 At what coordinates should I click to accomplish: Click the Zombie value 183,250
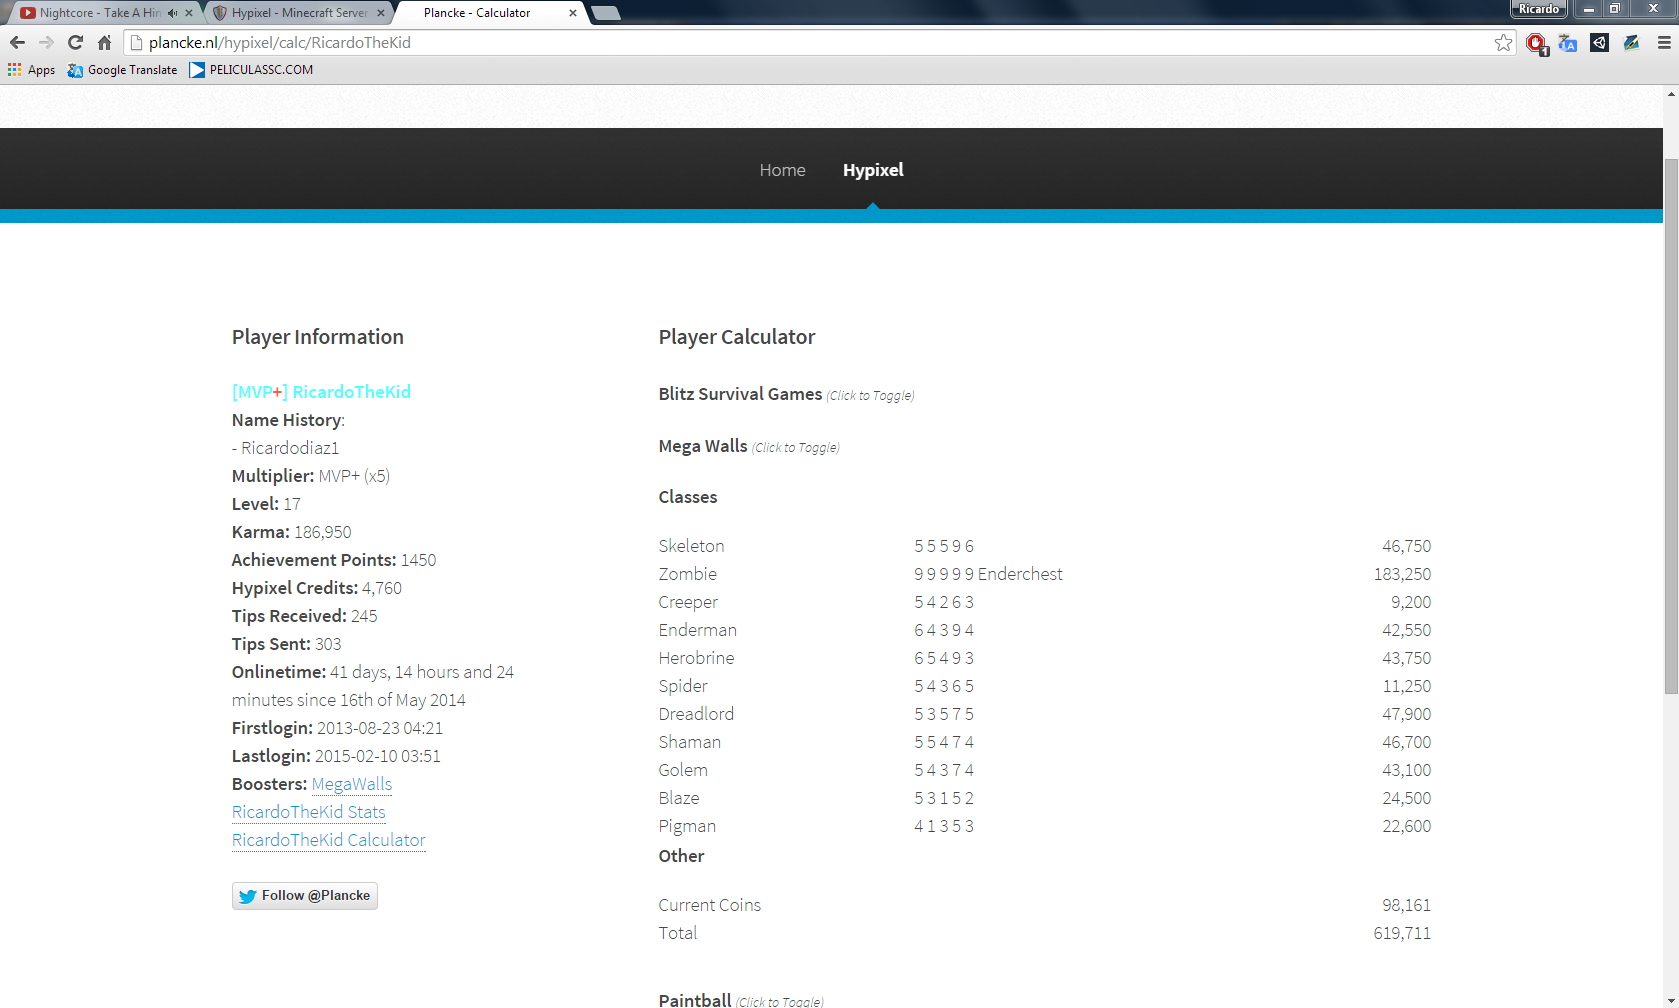pyautogui.click(x=1402, y=574)
